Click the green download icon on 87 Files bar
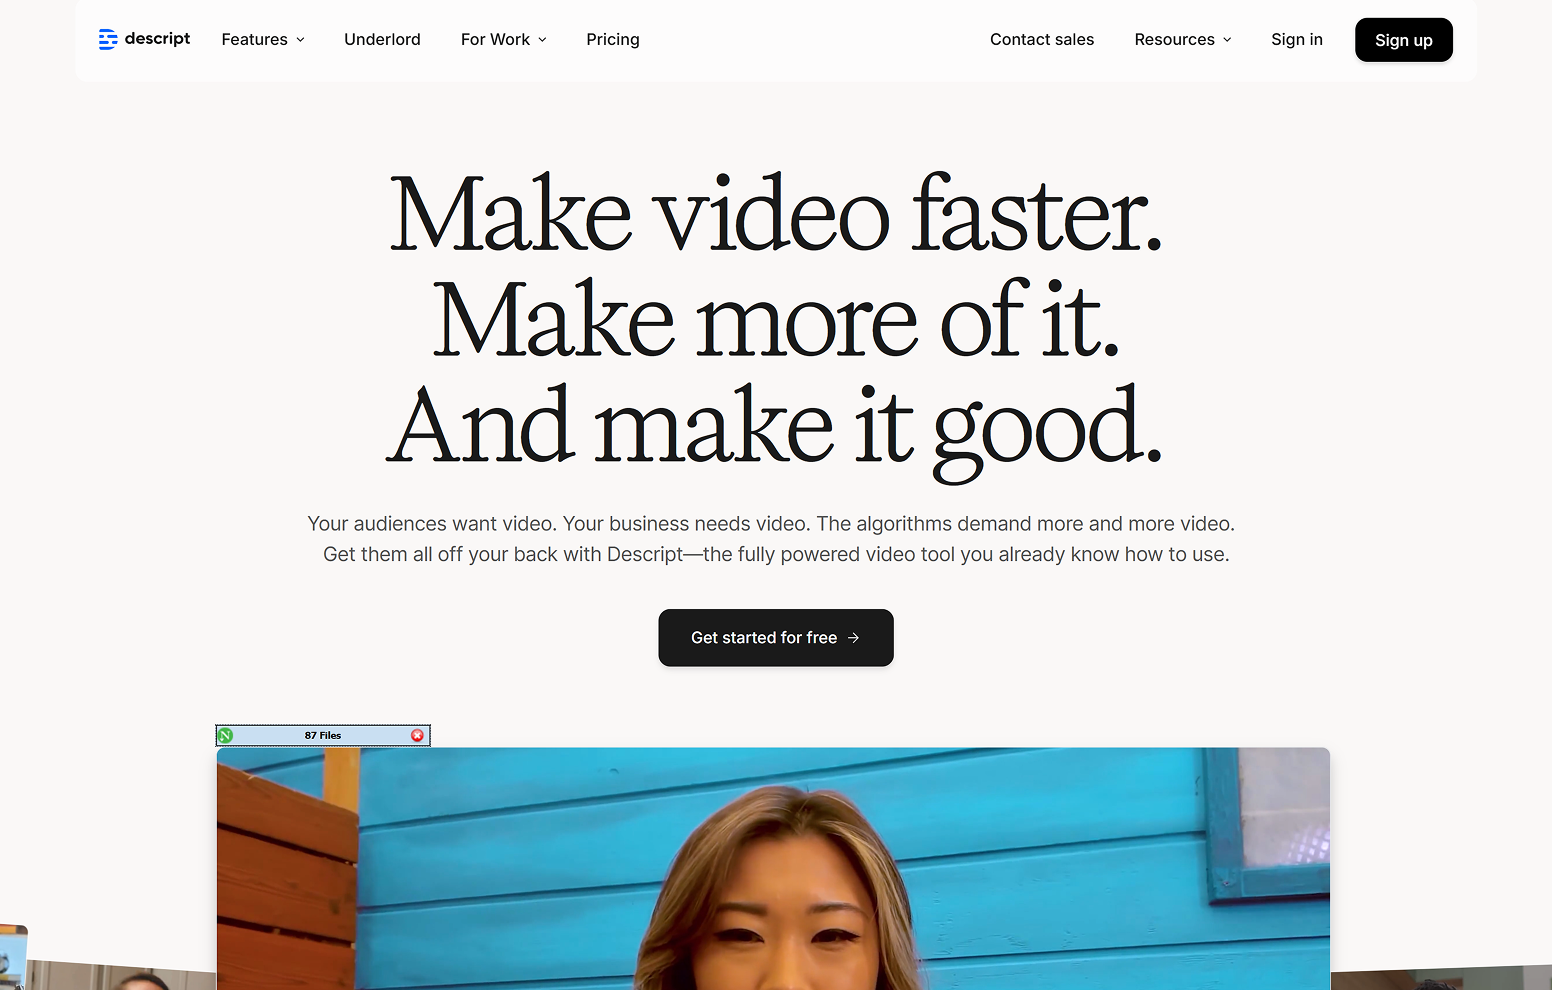Screen dimensions: 1552x990 pyautogui.click(x=226, y=736)
